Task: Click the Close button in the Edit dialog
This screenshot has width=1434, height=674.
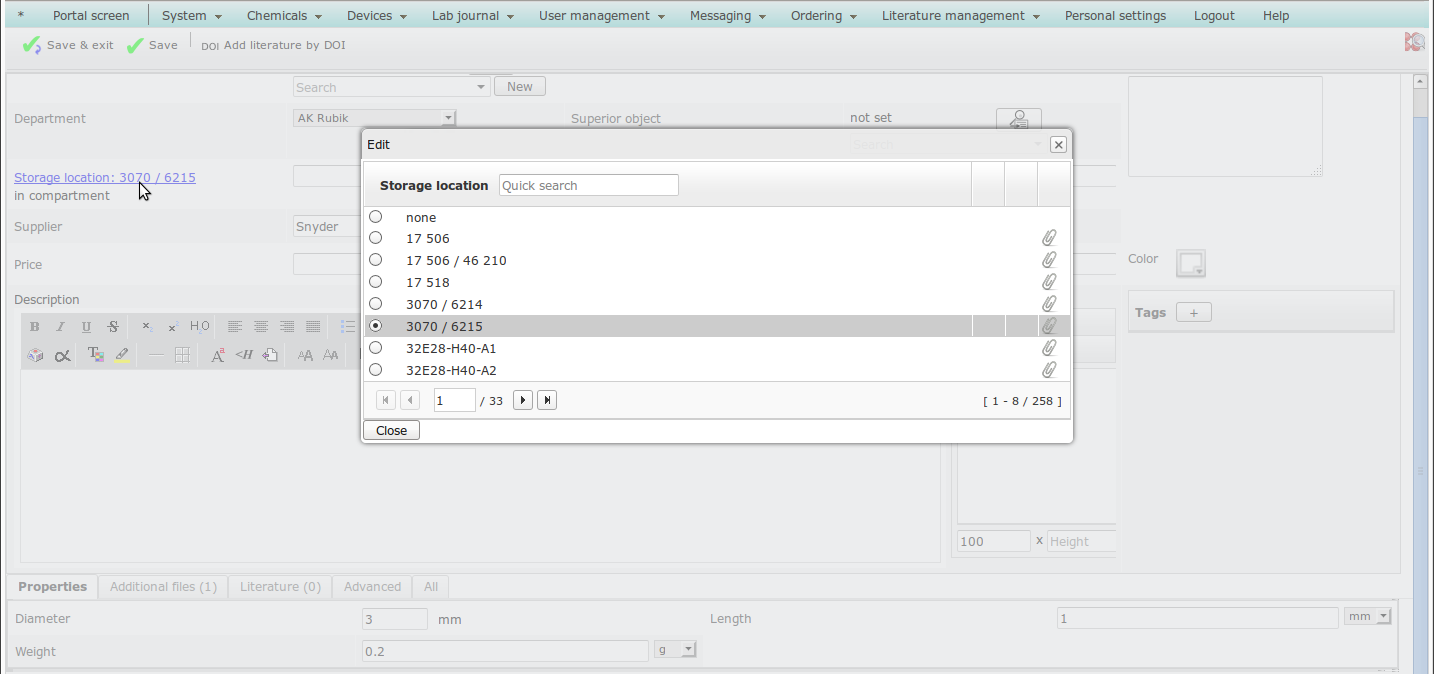Action: (x=391, y=430)
